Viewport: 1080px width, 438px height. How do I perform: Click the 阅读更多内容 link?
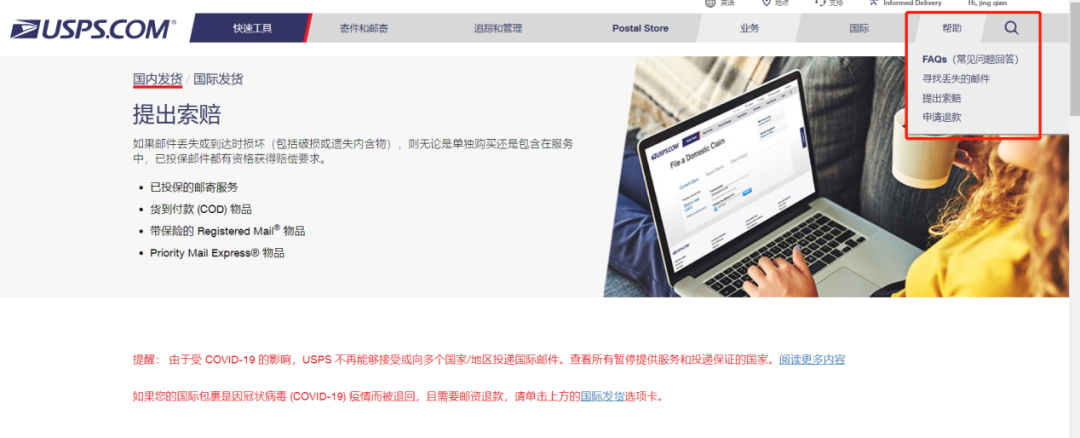tap(812, 359)
